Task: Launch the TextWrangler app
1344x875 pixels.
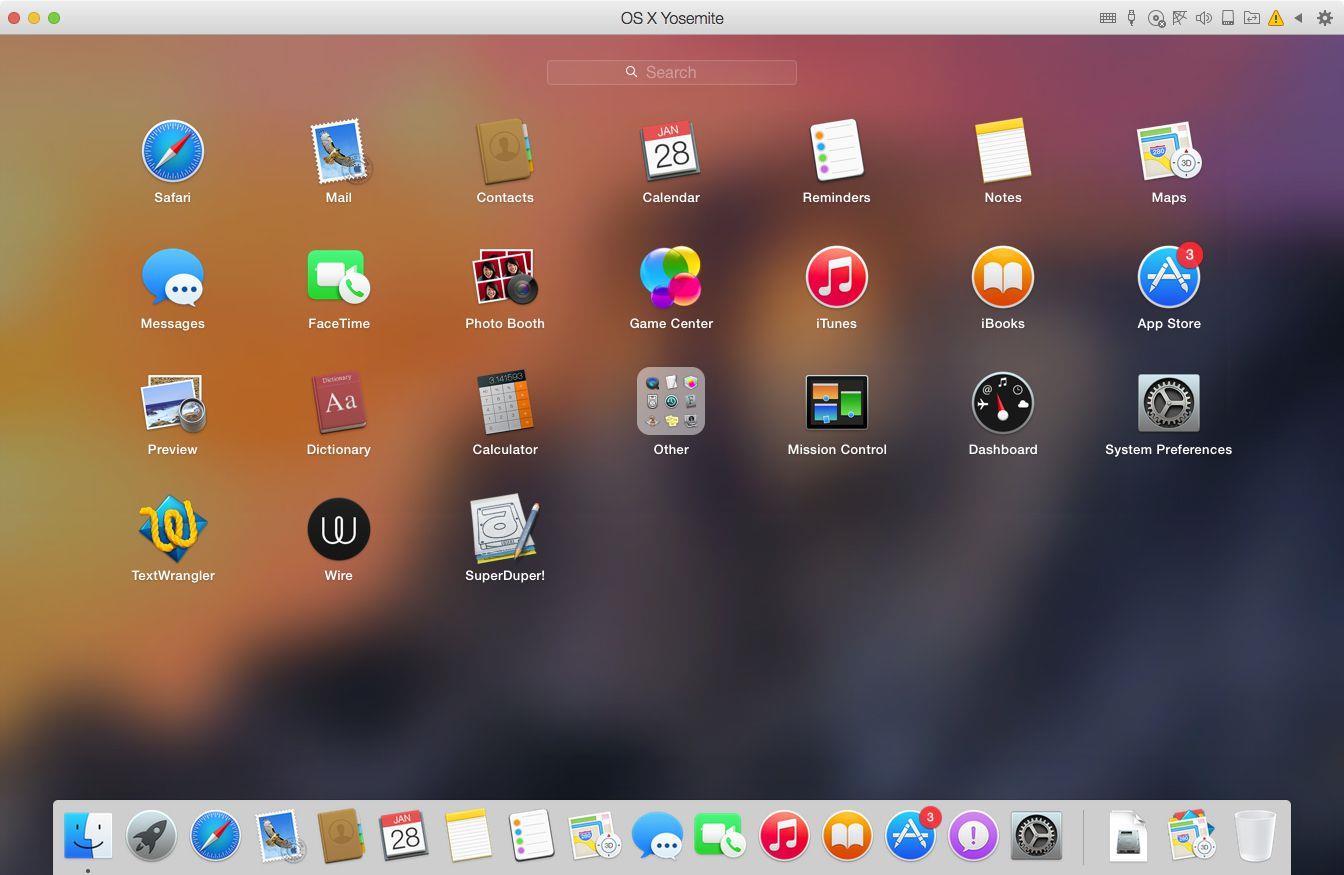Action: pos(172,530)
